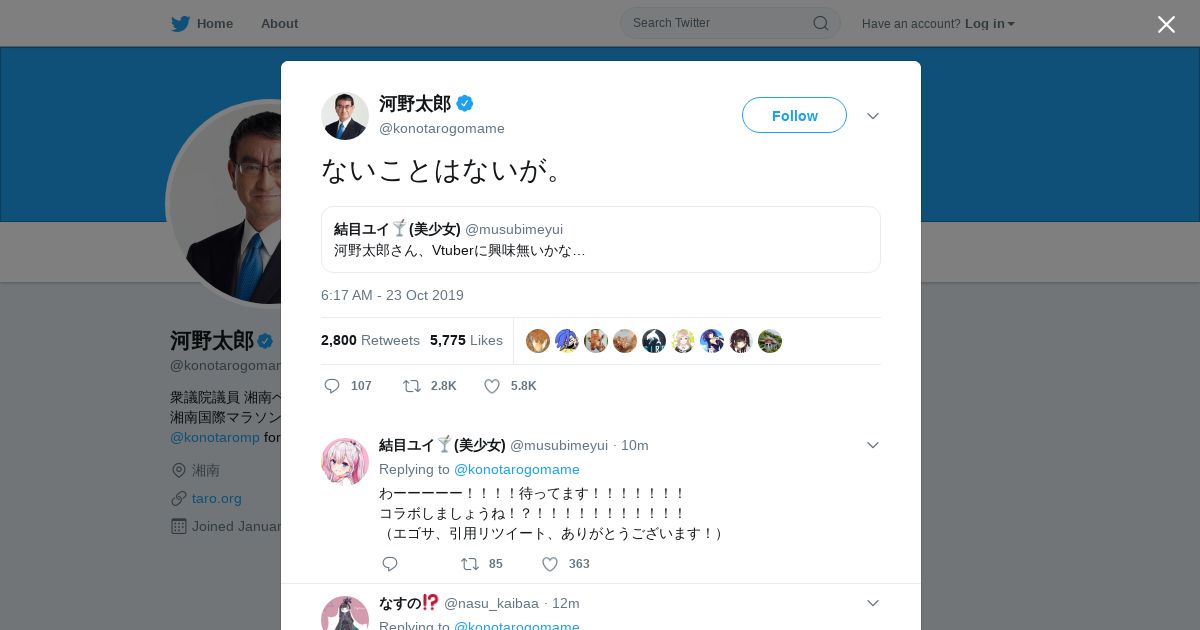Screen dimensions: 1200x630
Task: Close the tweet overlay with X
Action: click(x=1166, y=24)
